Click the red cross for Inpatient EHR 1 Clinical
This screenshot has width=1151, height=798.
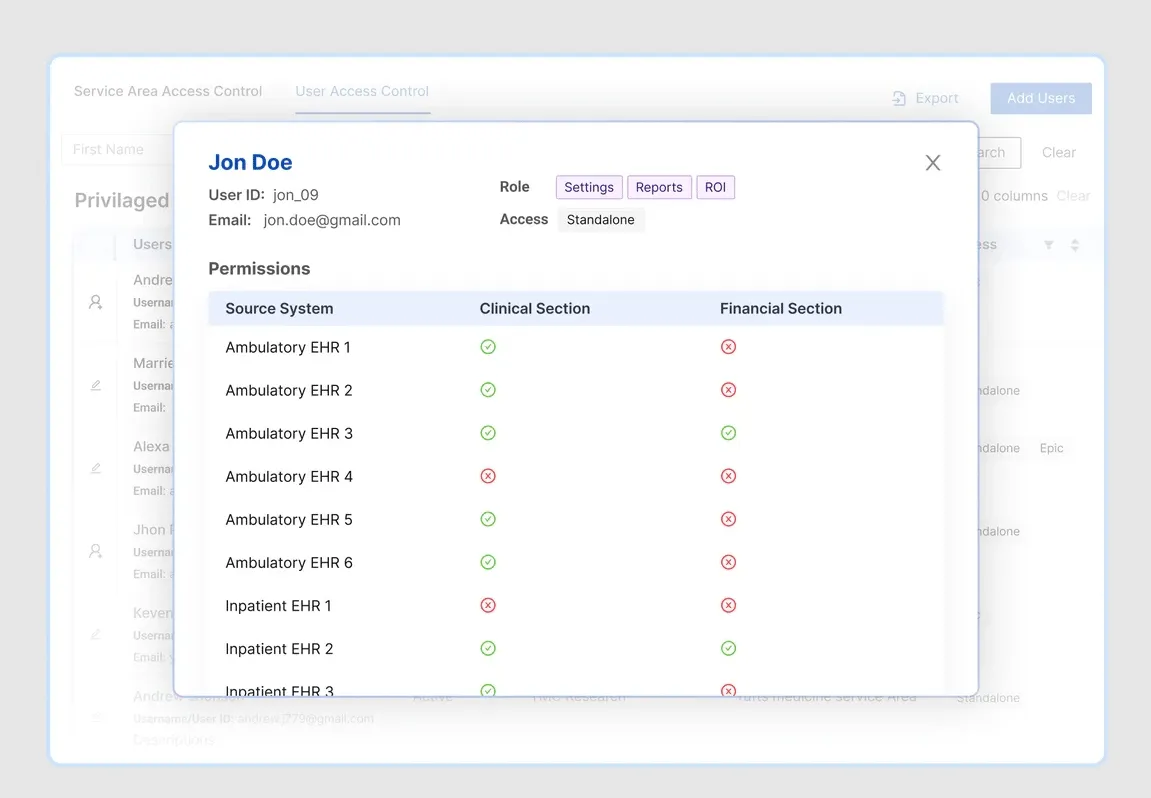(488, 605)
